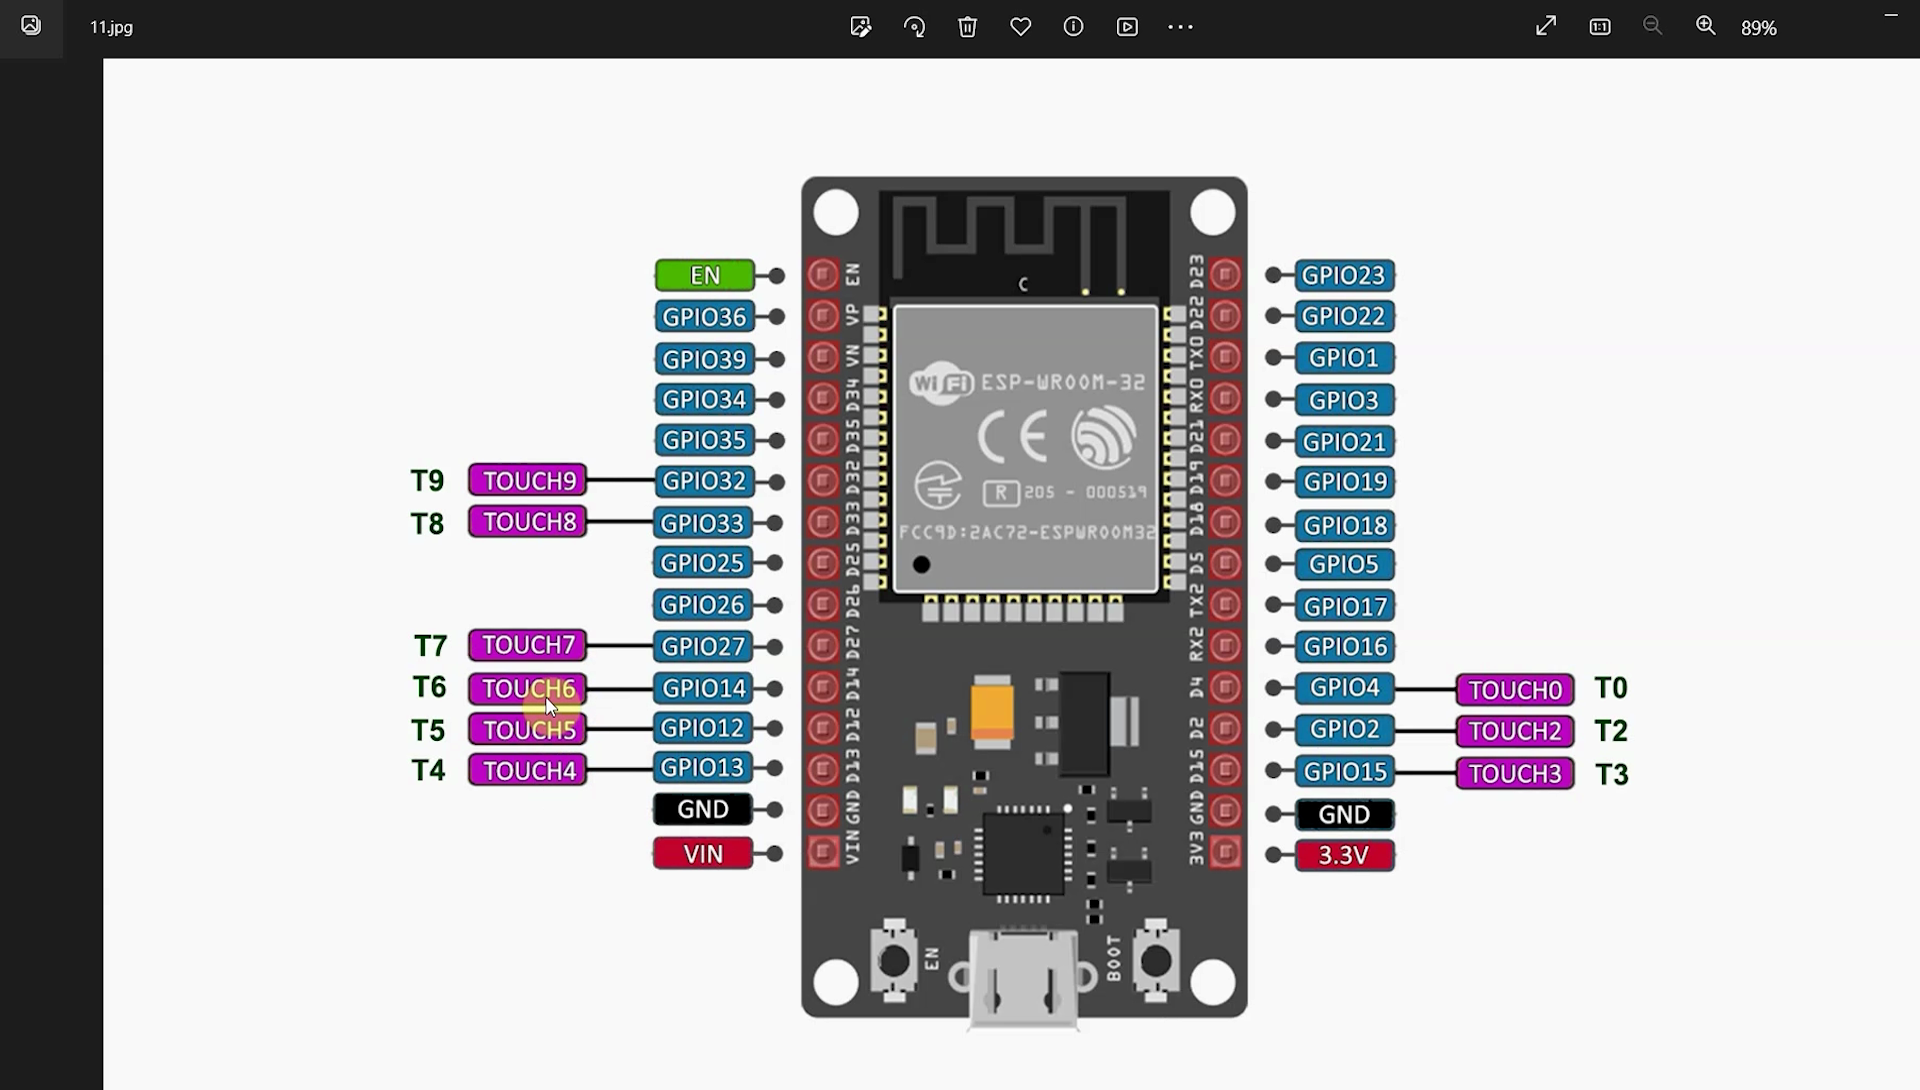Enter full screen view
1920x1090 pixels.
click(x=1546, y=26)
